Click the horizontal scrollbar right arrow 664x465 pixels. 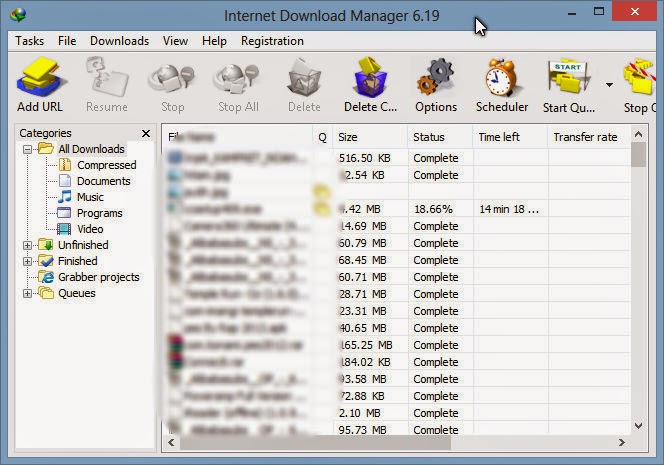coord(622,443)
